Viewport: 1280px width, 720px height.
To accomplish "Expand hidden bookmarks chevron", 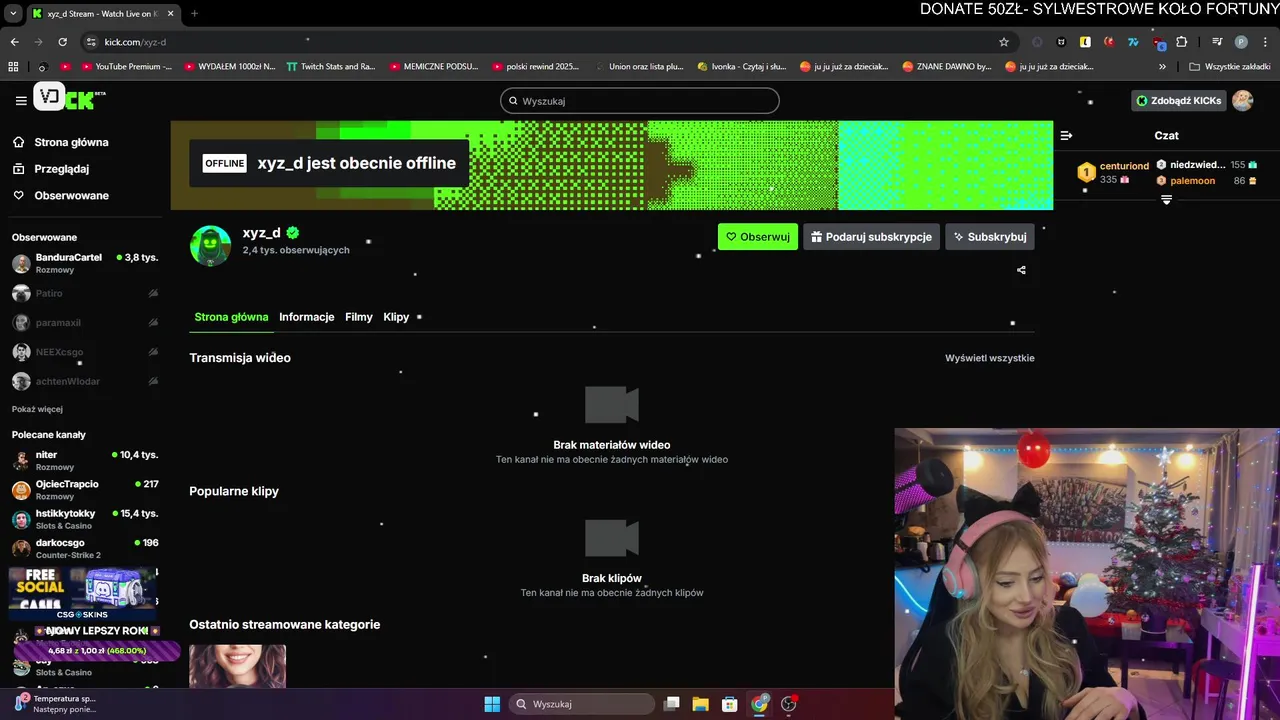I will coord(1162,67).
